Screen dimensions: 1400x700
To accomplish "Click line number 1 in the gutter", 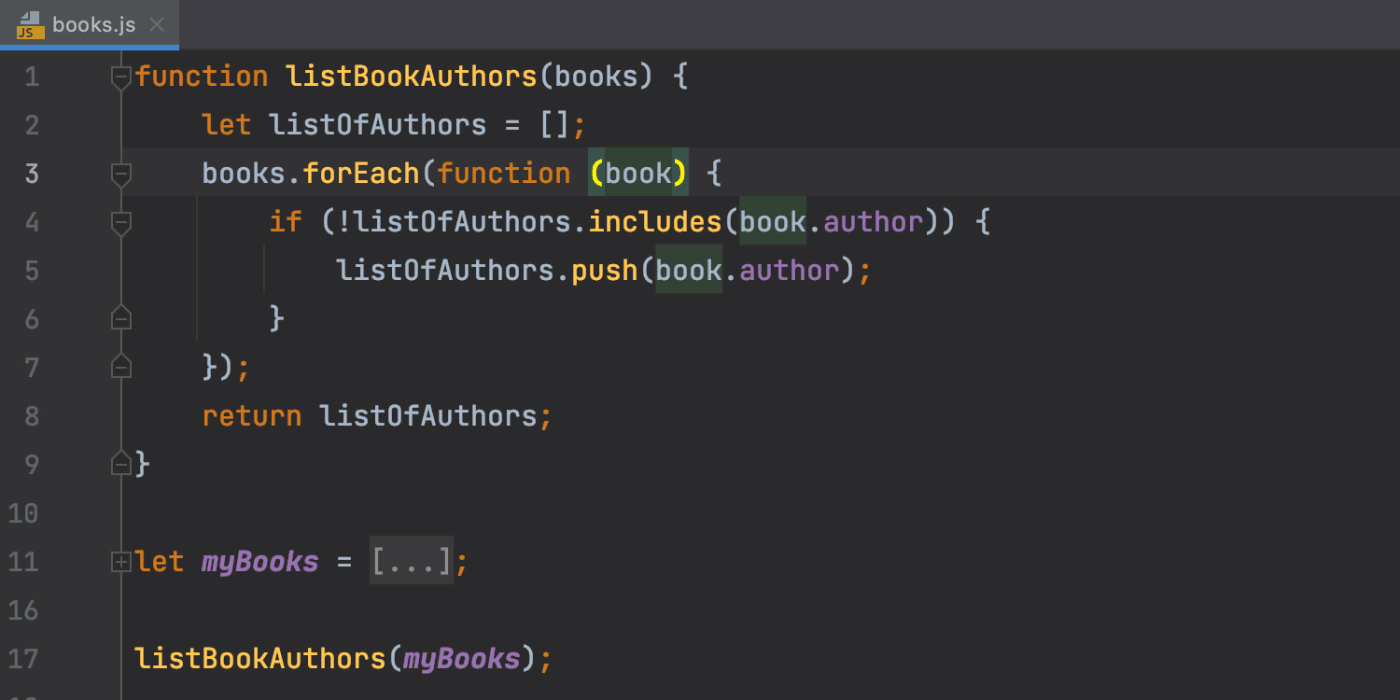I will point(32,77).
